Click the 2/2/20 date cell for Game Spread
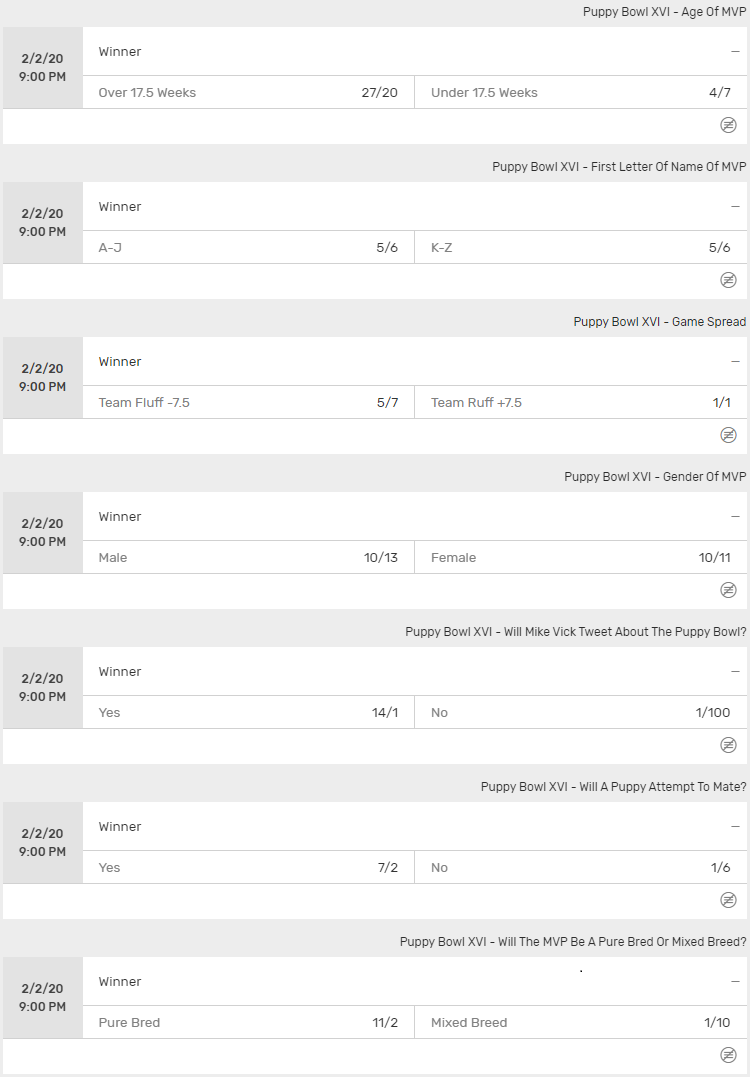Viewport: 750px width, 1077px height. pyautogui.click(x=42, y=377)
